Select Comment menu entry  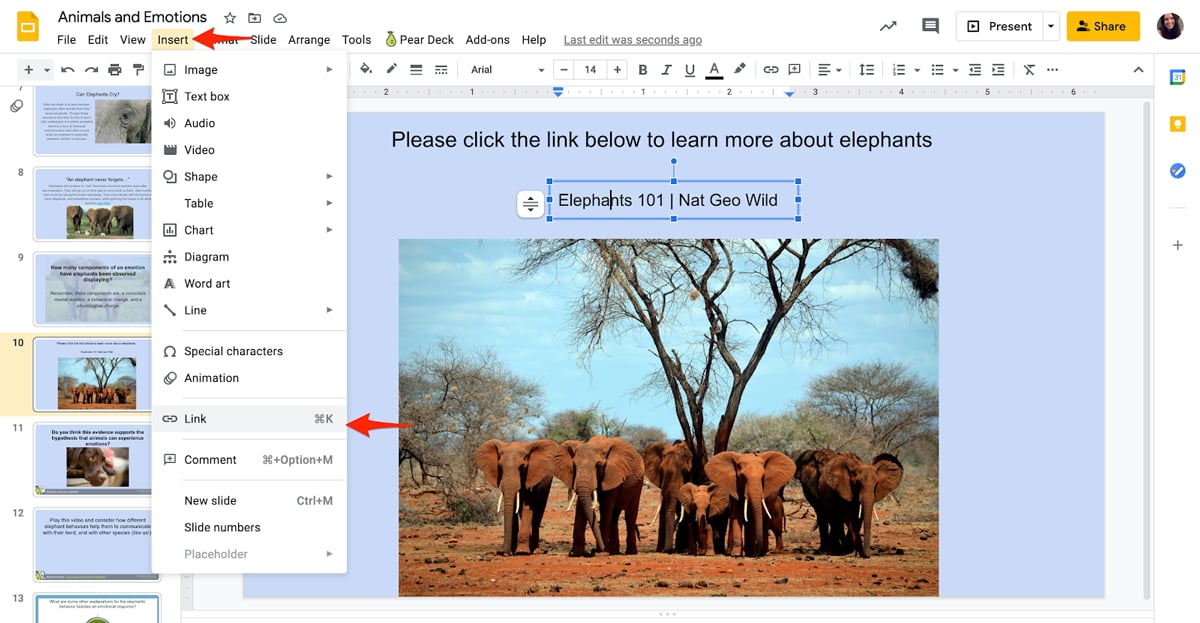click(248, 460)
